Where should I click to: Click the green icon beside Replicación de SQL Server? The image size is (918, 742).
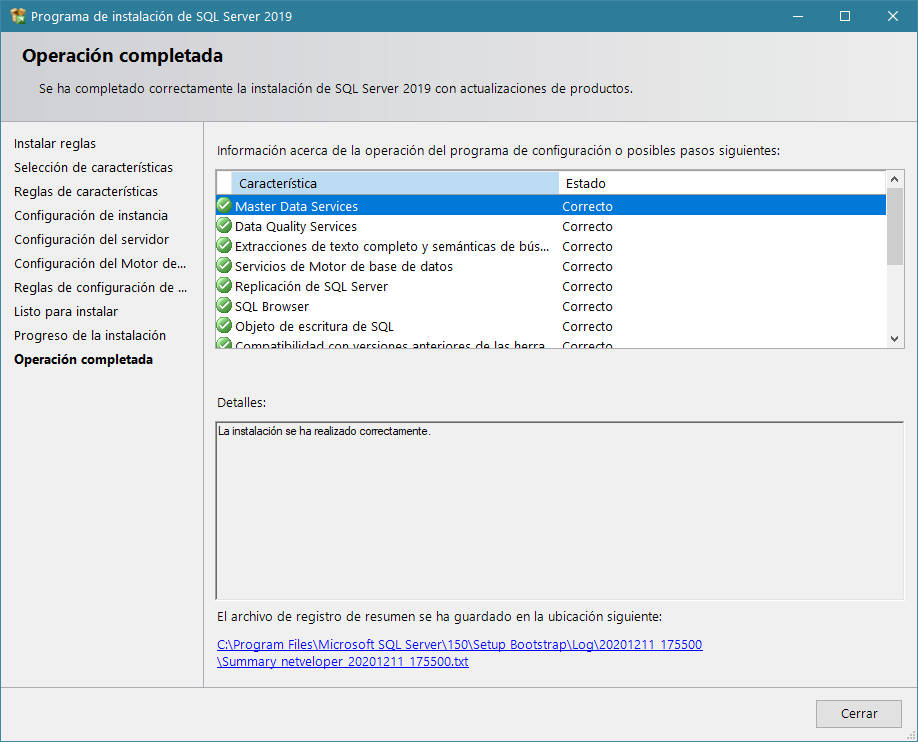(x=222, y=286)
